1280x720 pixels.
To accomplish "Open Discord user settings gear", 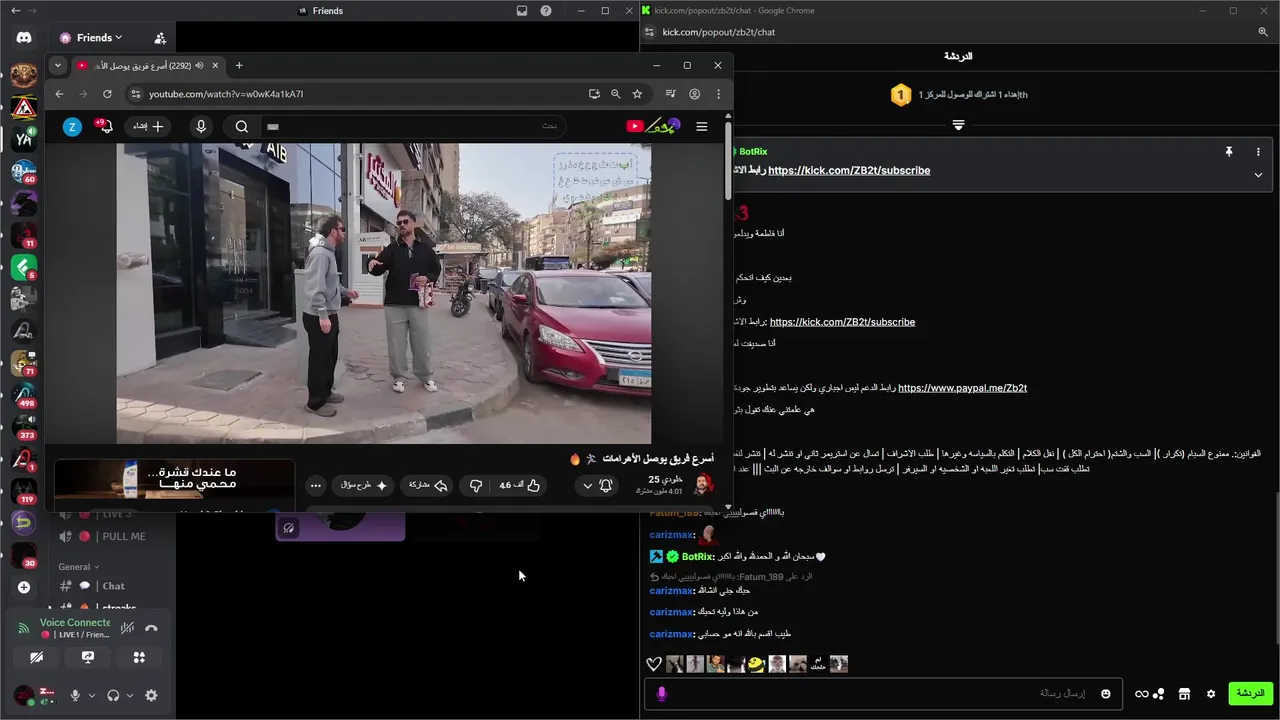I will (151, 695).
